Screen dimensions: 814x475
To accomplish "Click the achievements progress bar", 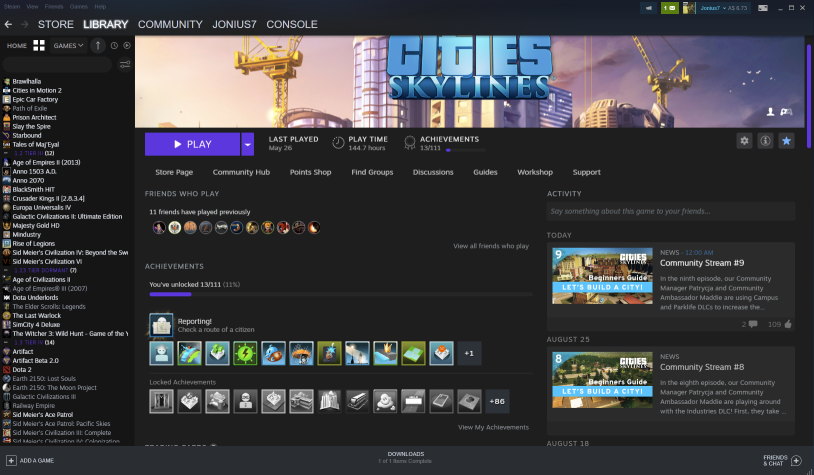I will click(341, 294).
